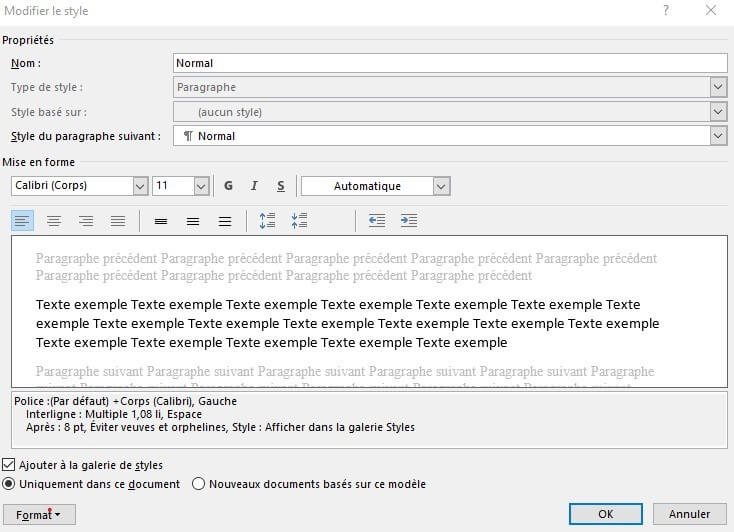Screen dimensions: 734x532
Task: Set single line spacing
Action: (161, 221)
